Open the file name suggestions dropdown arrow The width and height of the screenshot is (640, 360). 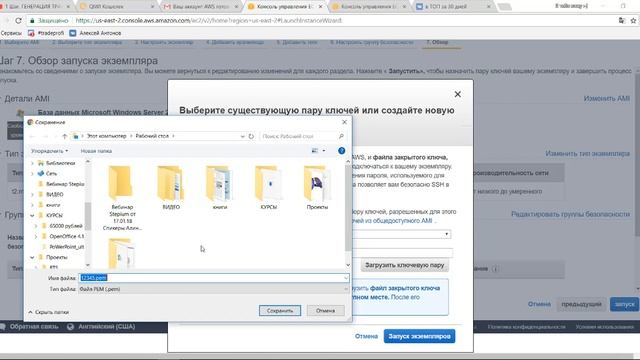(346, 278)
